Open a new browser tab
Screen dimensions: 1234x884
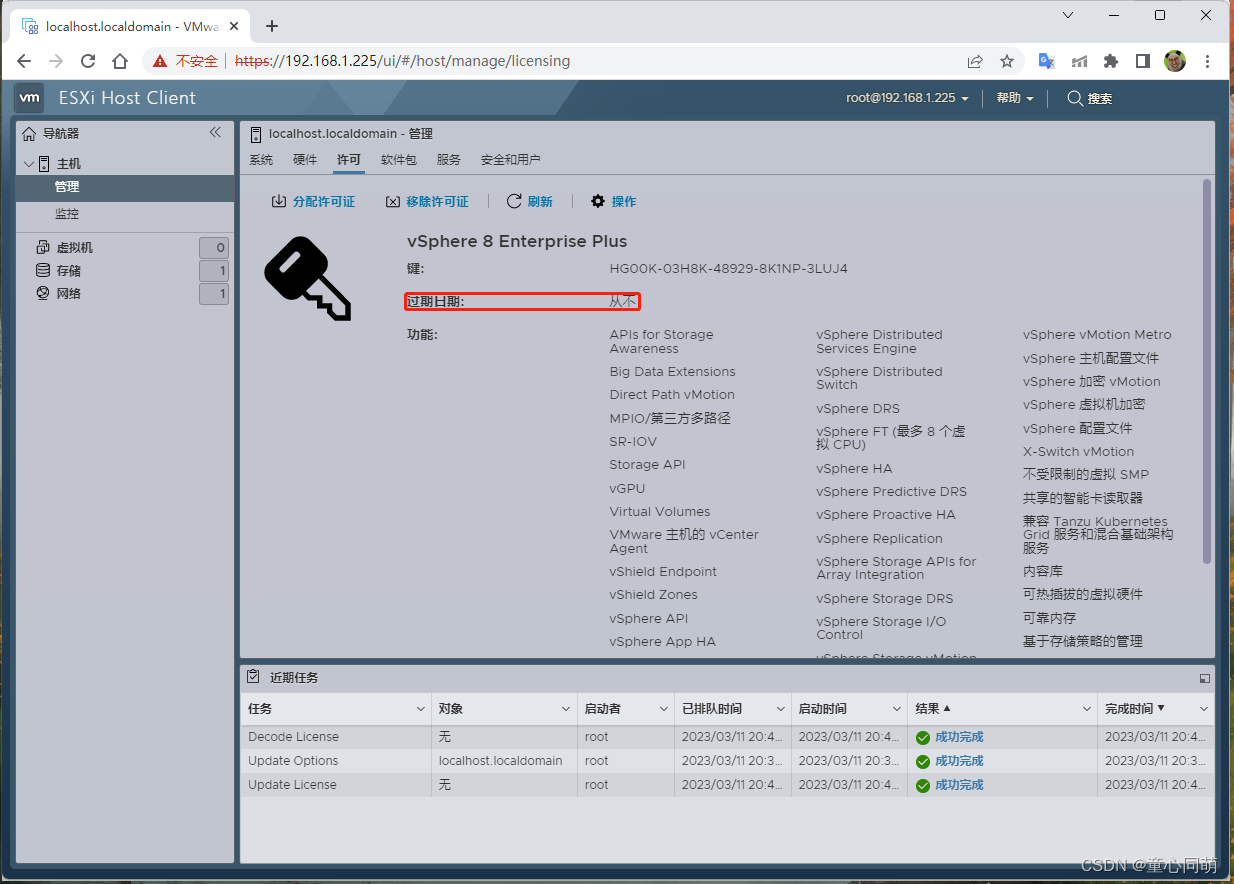click(272, 26)
